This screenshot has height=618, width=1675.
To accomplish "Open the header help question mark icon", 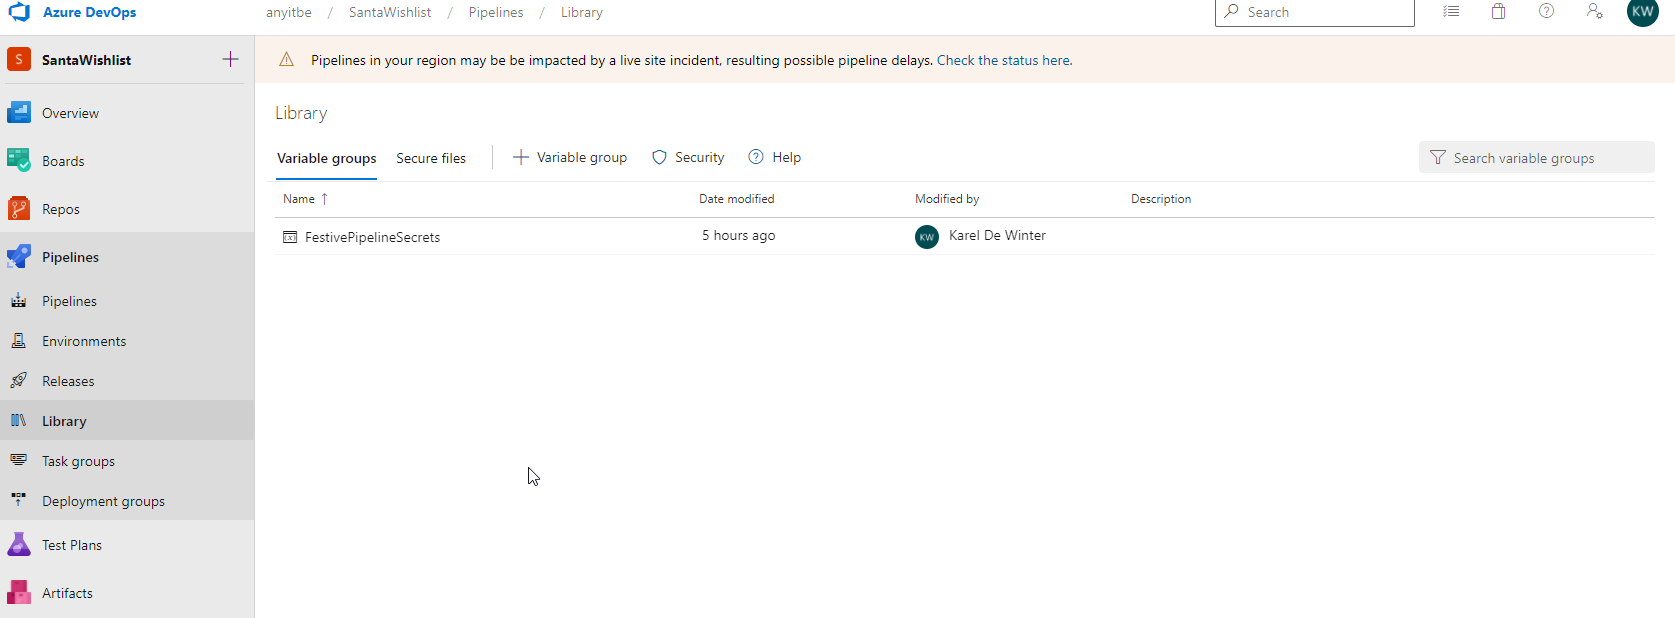I will pos(1547,12).
